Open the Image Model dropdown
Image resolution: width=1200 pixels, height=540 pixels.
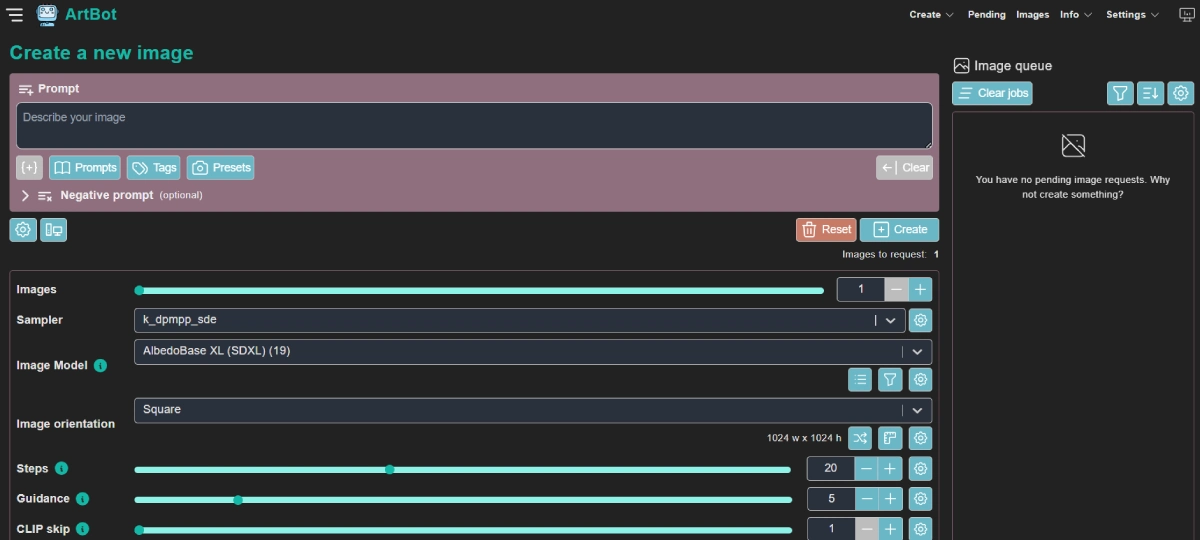coord(532,351)
